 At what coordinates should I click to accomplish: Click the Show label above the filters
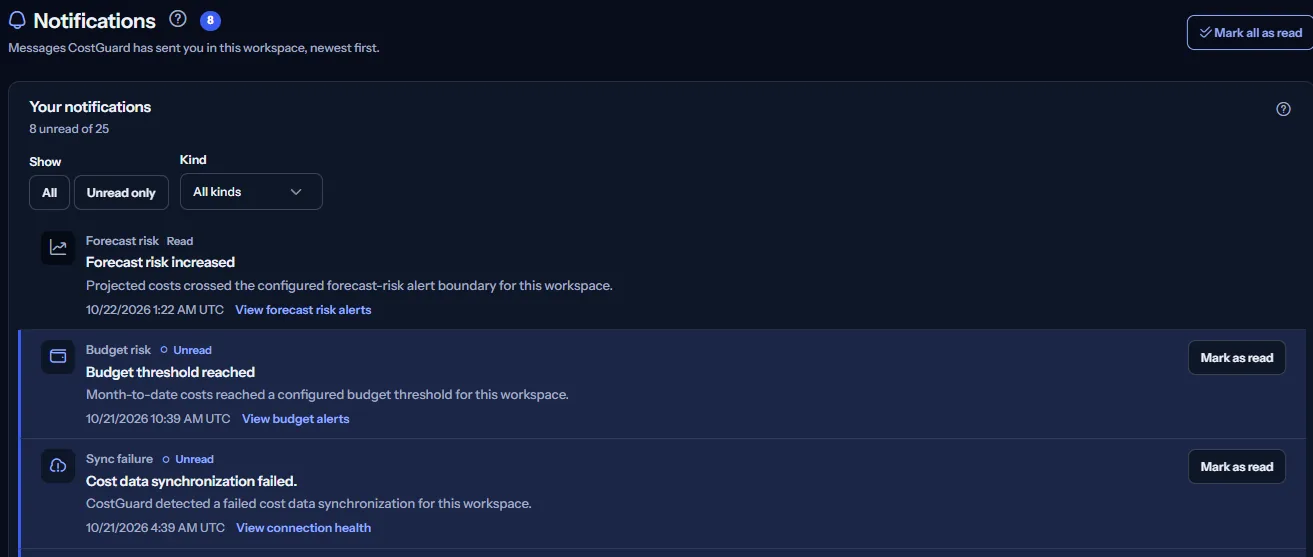click(45, 161)
